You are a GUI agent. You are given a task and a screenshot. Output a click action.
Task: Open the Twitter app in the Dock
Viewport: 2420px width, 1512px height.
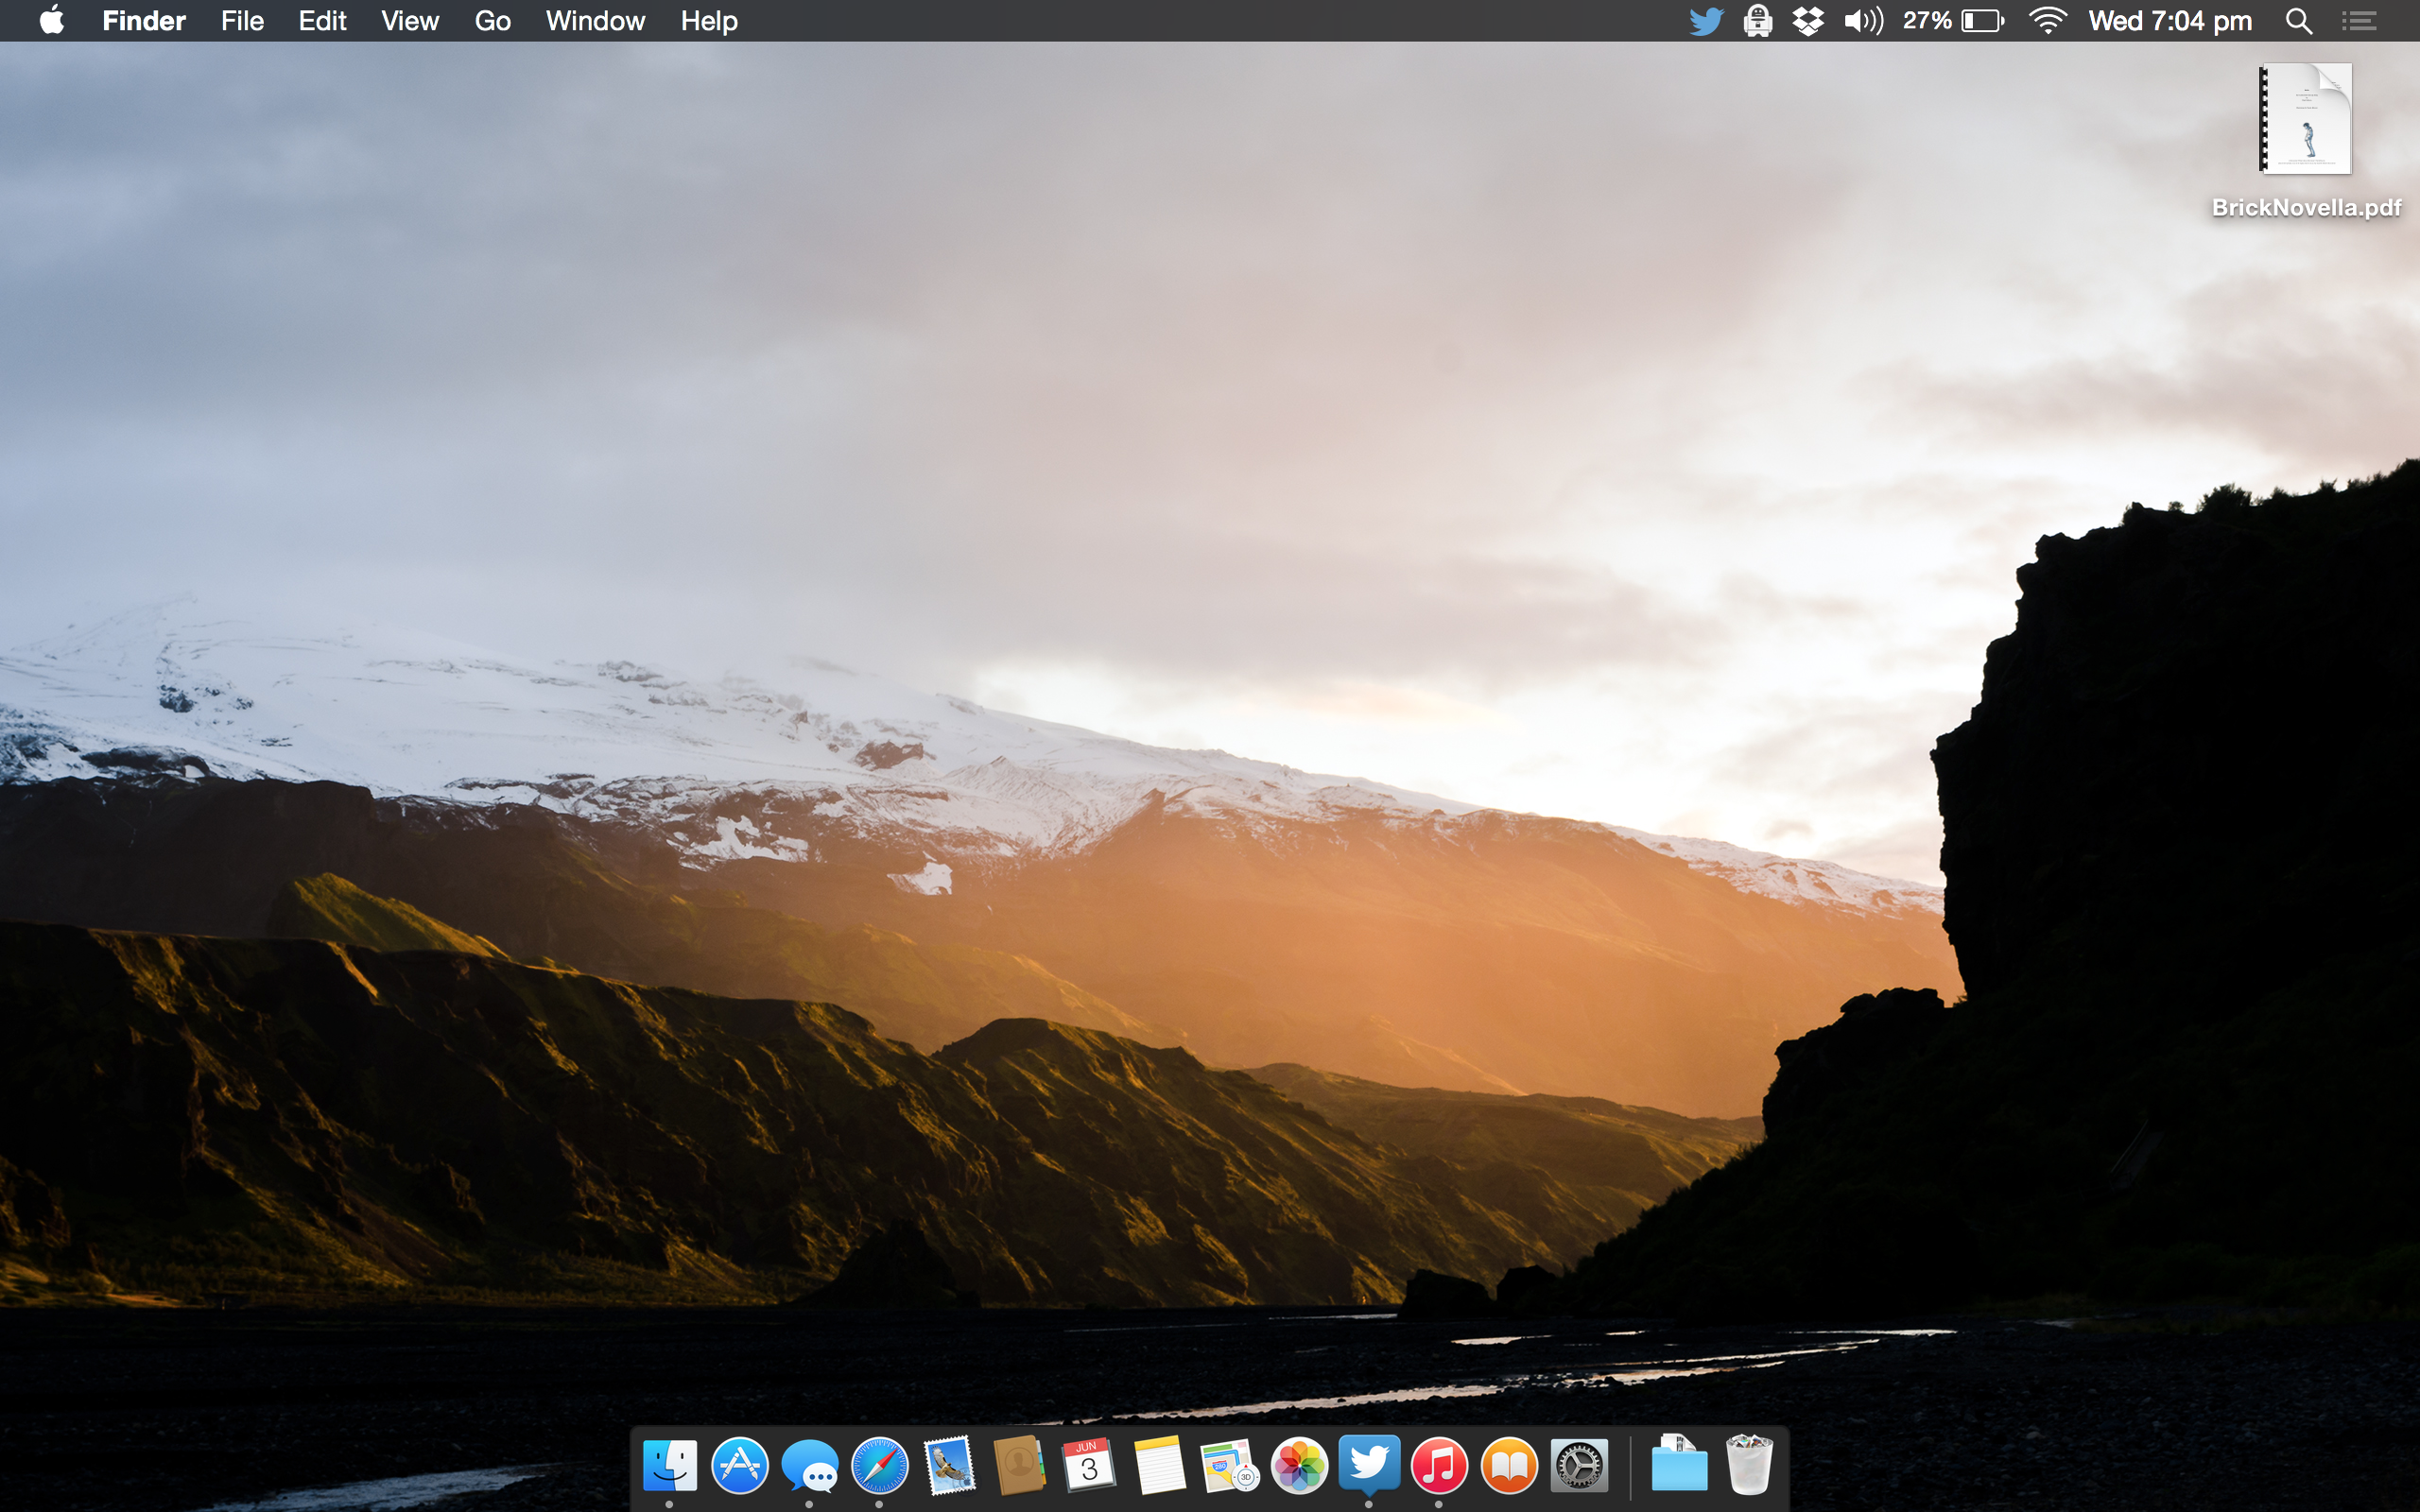pos(1369,1466)
